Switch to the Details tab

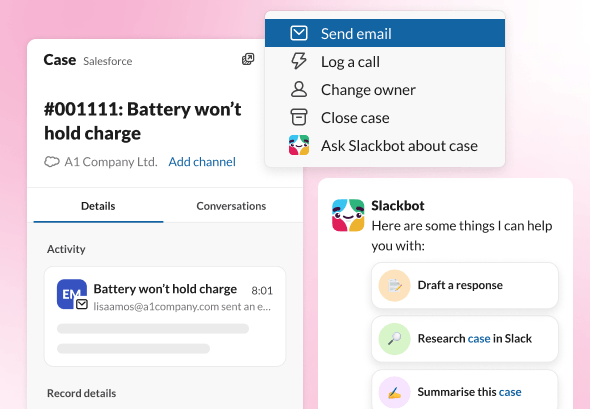click(x=98, y=206)
